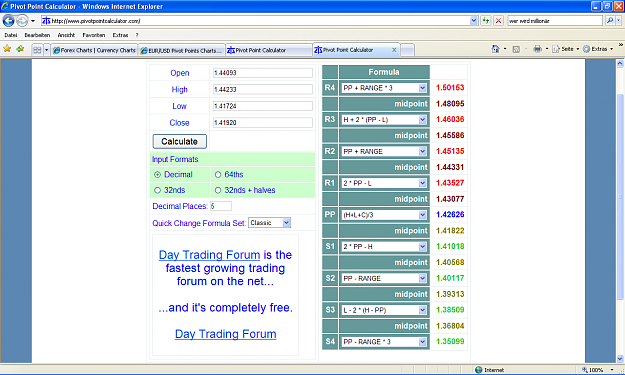Open the S2 formula dropdown
Image resolution: width=625 pixels, height=375 pixels.
point(384,278)
